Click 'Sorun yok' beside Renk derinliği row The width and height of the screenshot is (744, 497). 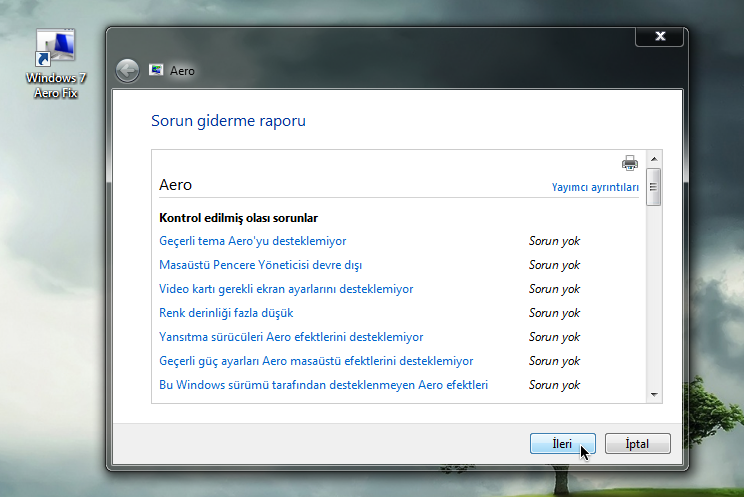point(554,313)
